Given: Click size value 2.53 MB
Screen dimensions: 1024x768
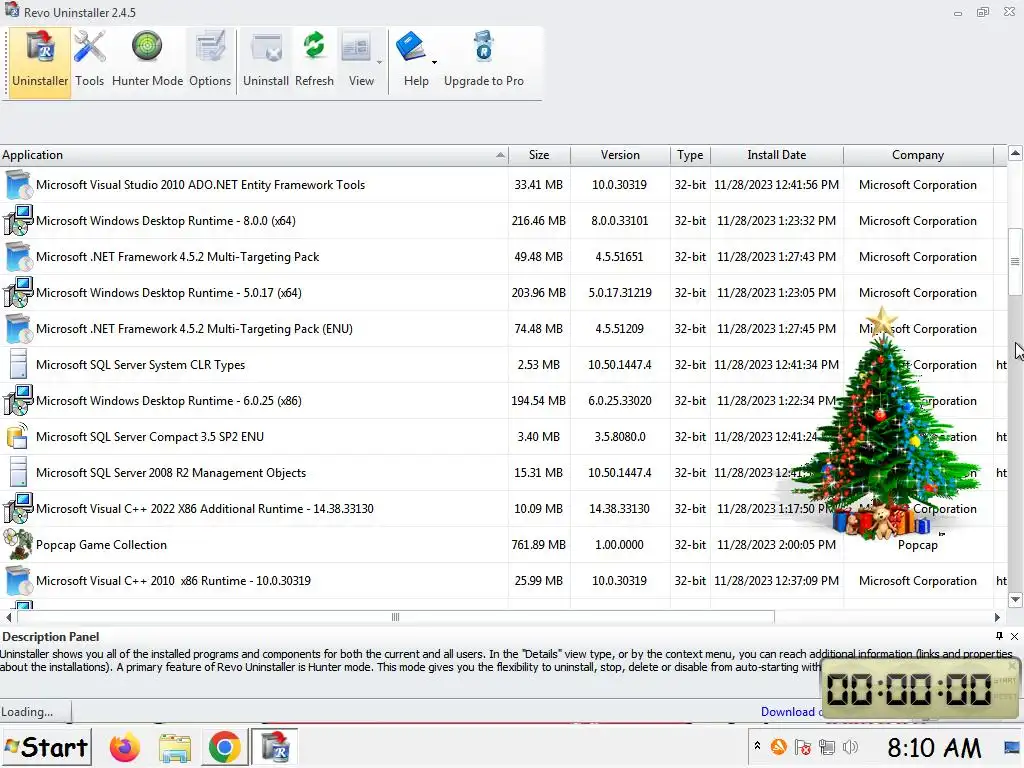Looking at the screenshot, I should point(538,365).
